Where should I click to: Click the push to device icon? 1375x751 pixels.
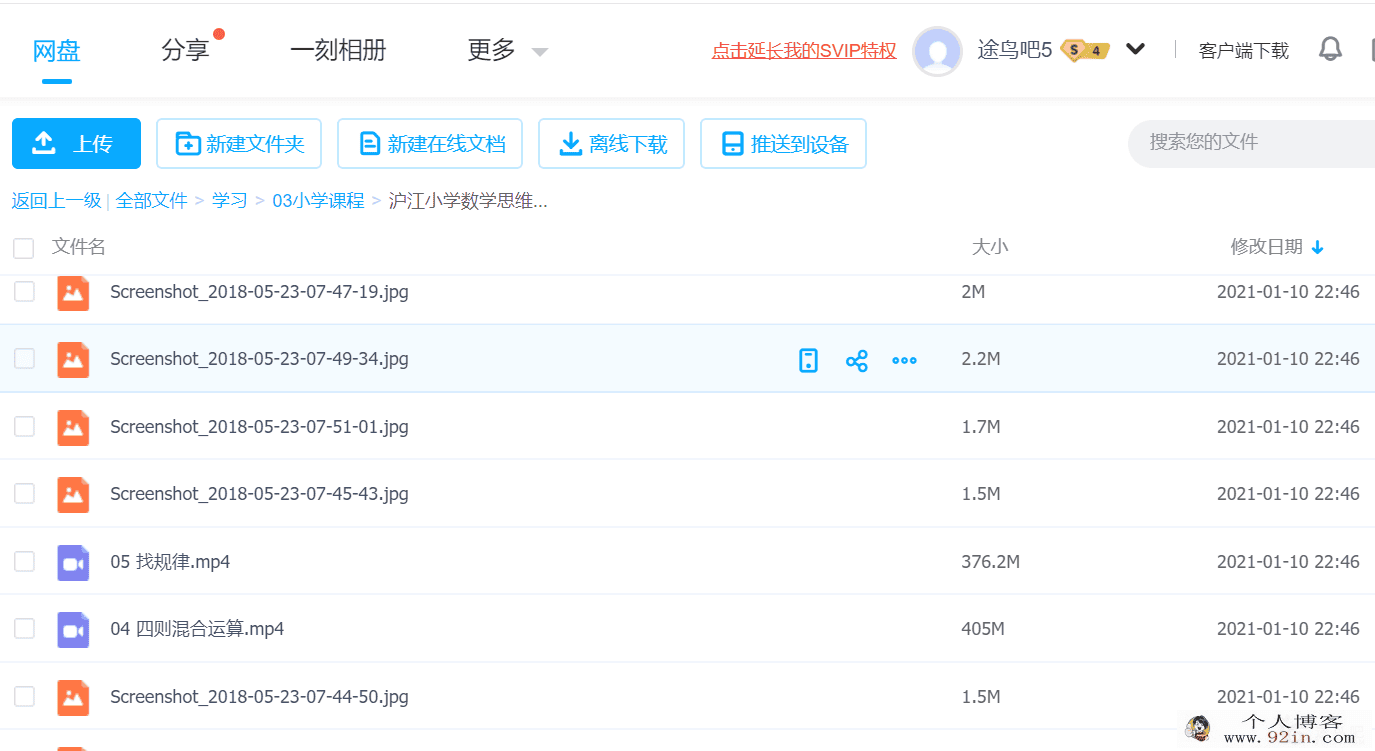[733, 144]
